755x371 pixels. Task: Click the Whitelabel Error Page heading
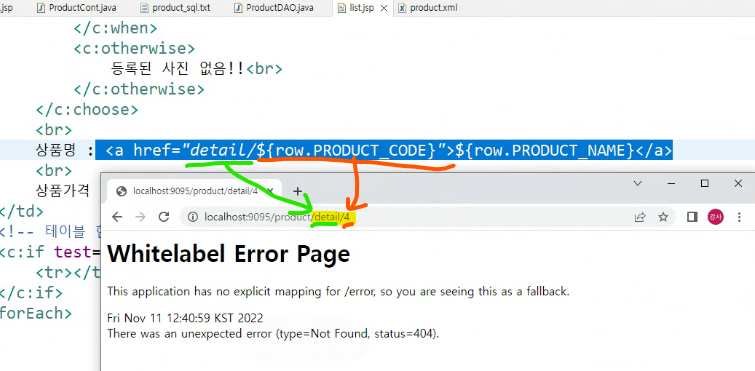(x=228, y=254)
